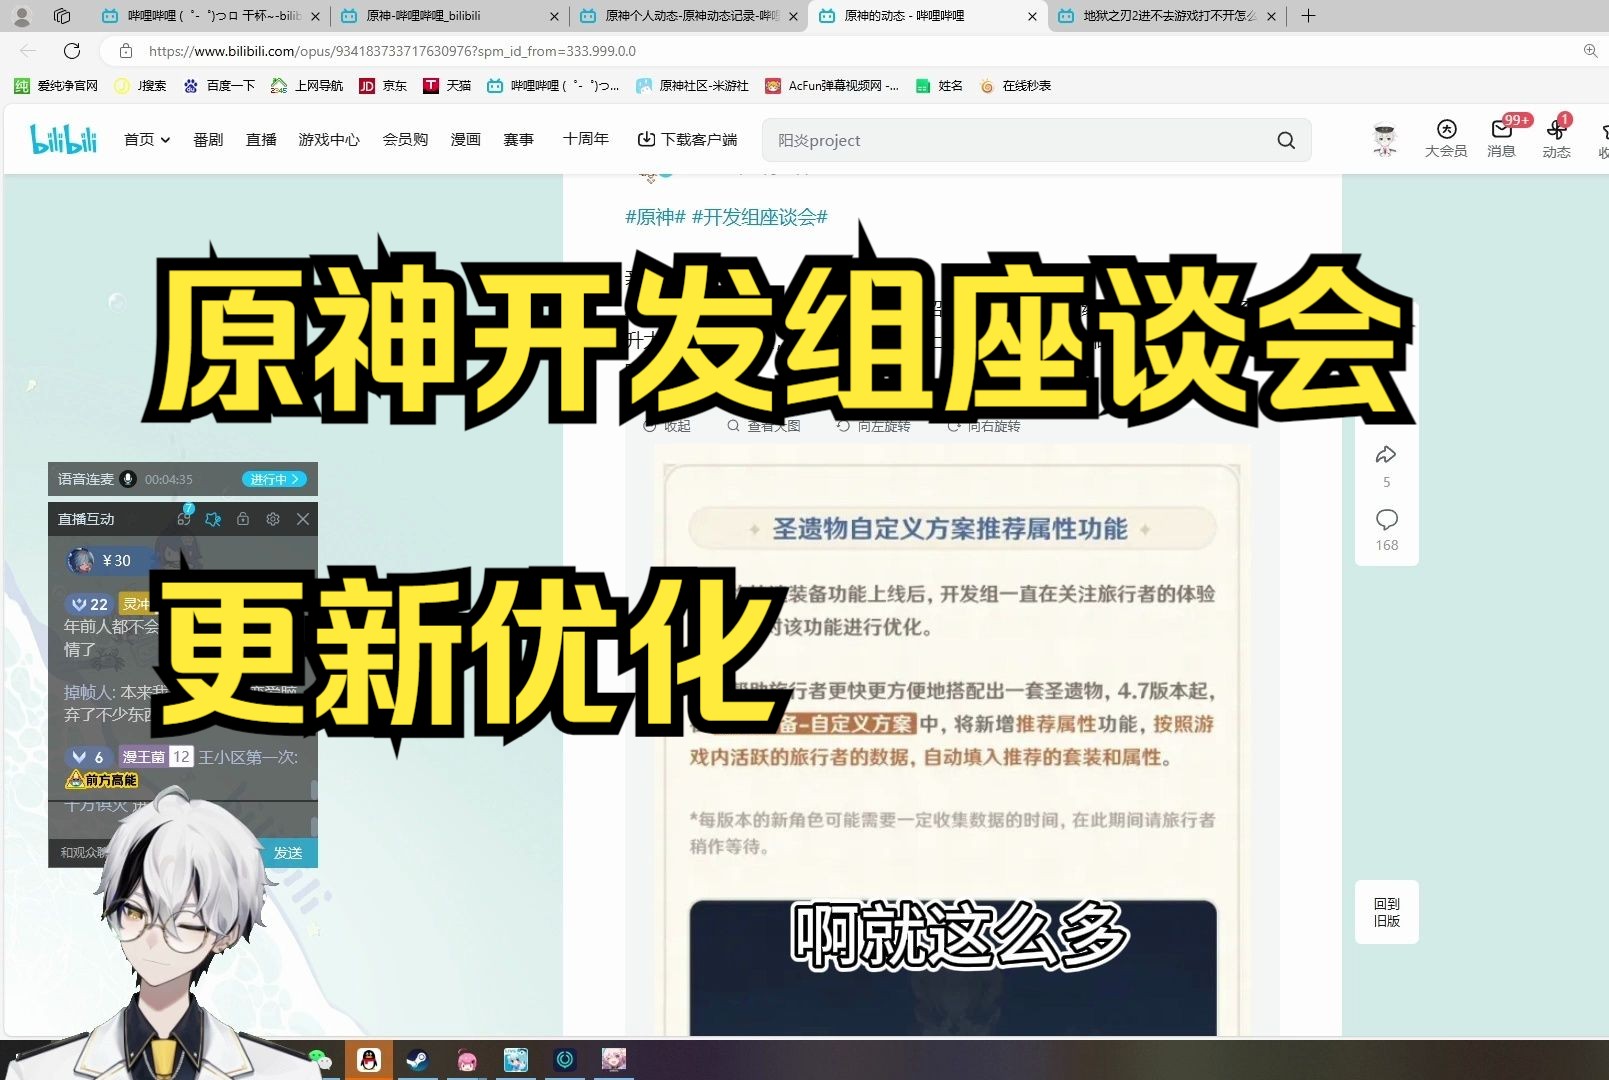Open 天猫 bookmark
1609x1080 pixels.
447,86
